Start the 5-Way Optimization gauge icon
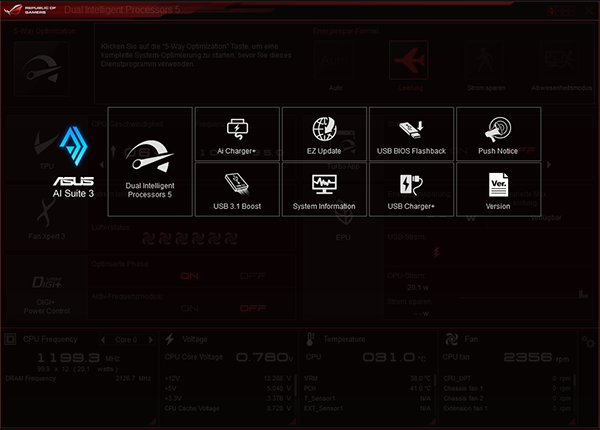The width and height of the screenshot is (600, 430). point(41,69)
